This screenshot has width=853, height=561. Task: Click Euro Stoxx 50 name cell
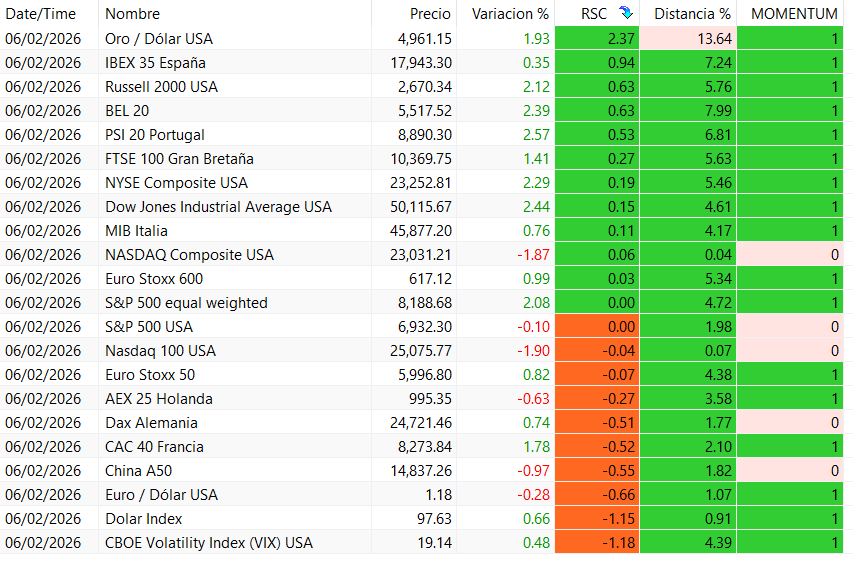(x=150, y=374)
